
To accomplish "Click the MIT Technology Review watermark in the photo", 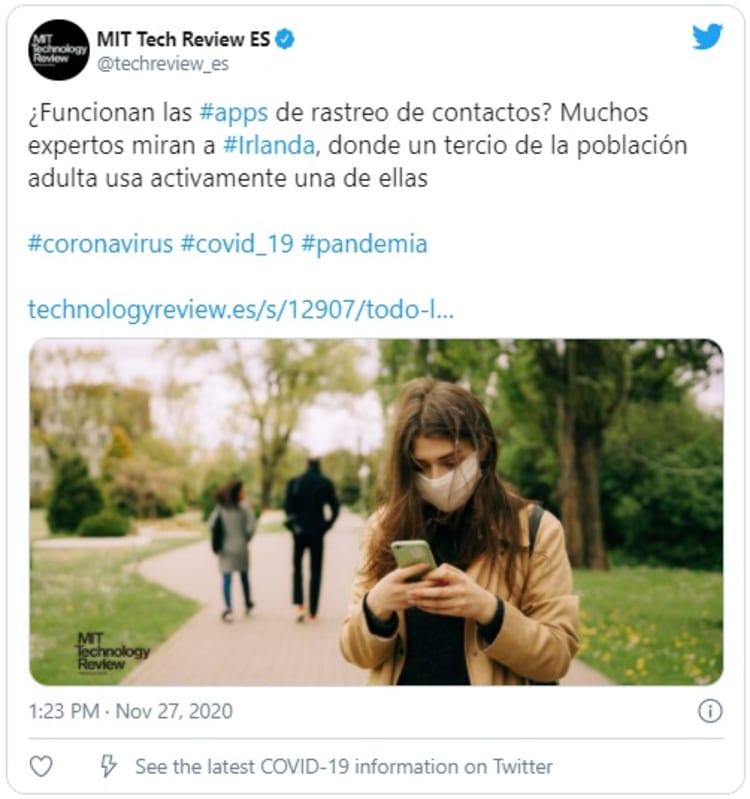I will [x=113, y=652].
